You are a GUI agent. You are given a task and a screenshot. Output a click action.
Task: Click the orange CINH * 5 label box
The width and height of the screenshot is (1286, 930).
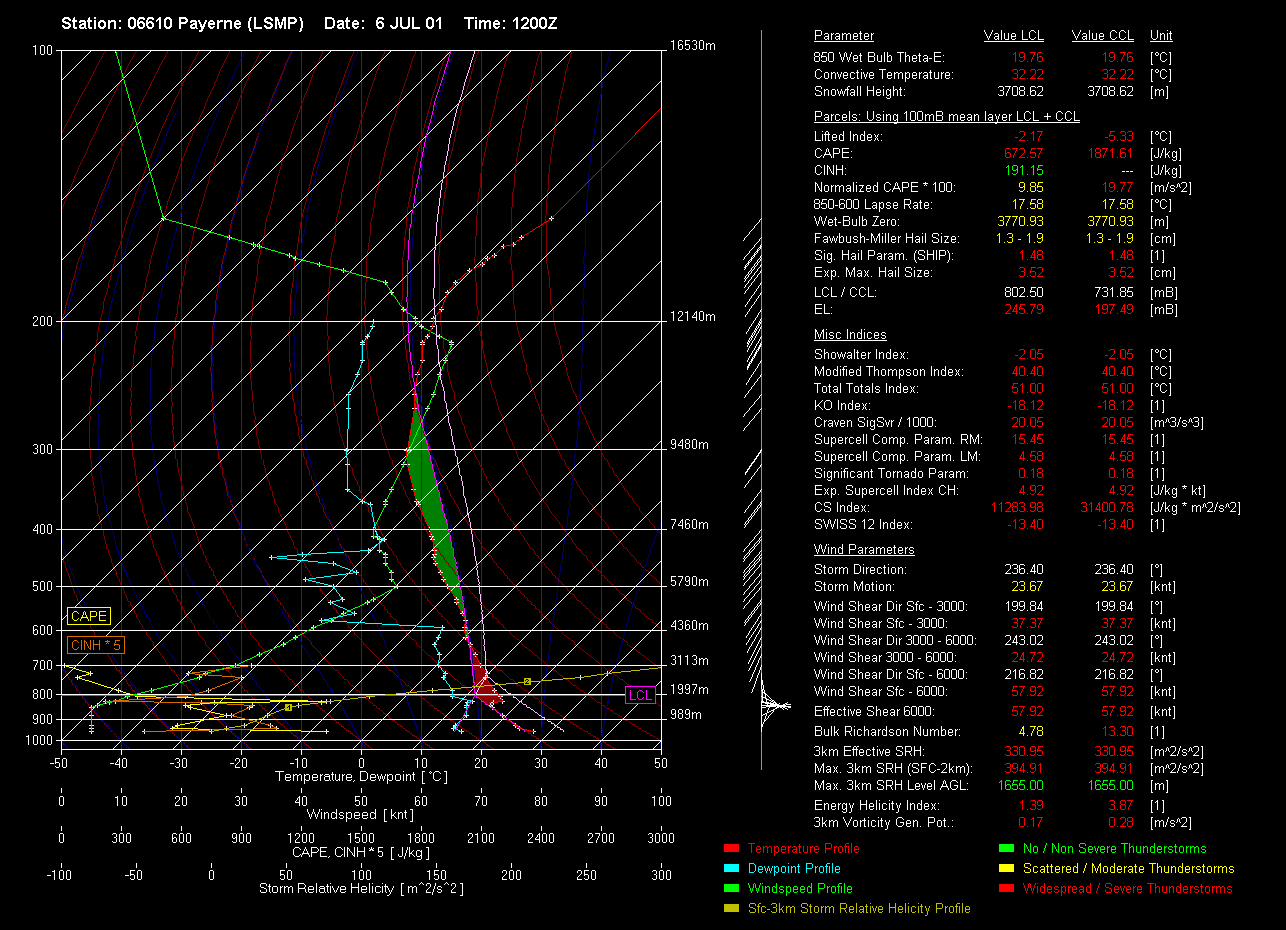tap(95, 645)
